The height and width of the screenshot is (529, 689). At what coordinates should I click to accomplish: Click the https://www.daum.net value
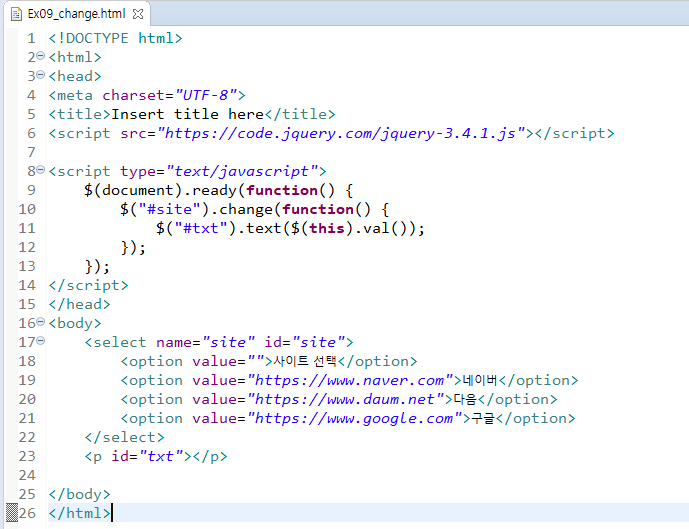346,399
